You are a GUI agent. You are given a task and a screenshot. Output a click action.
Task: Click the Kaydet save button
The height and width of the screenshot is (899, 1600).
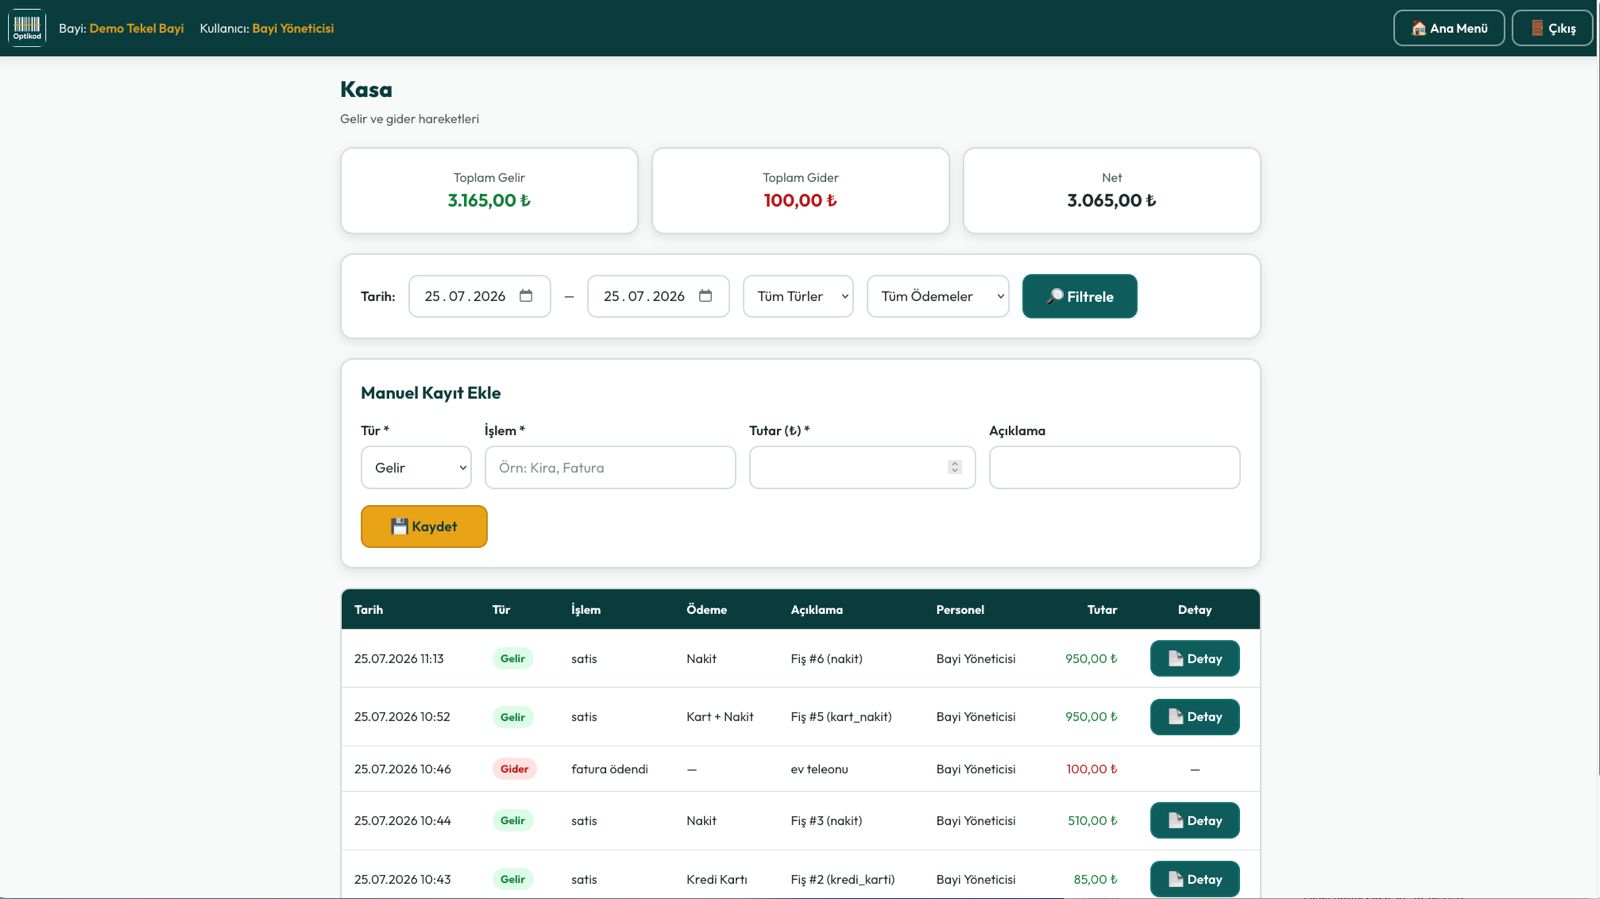pos(424,526)
